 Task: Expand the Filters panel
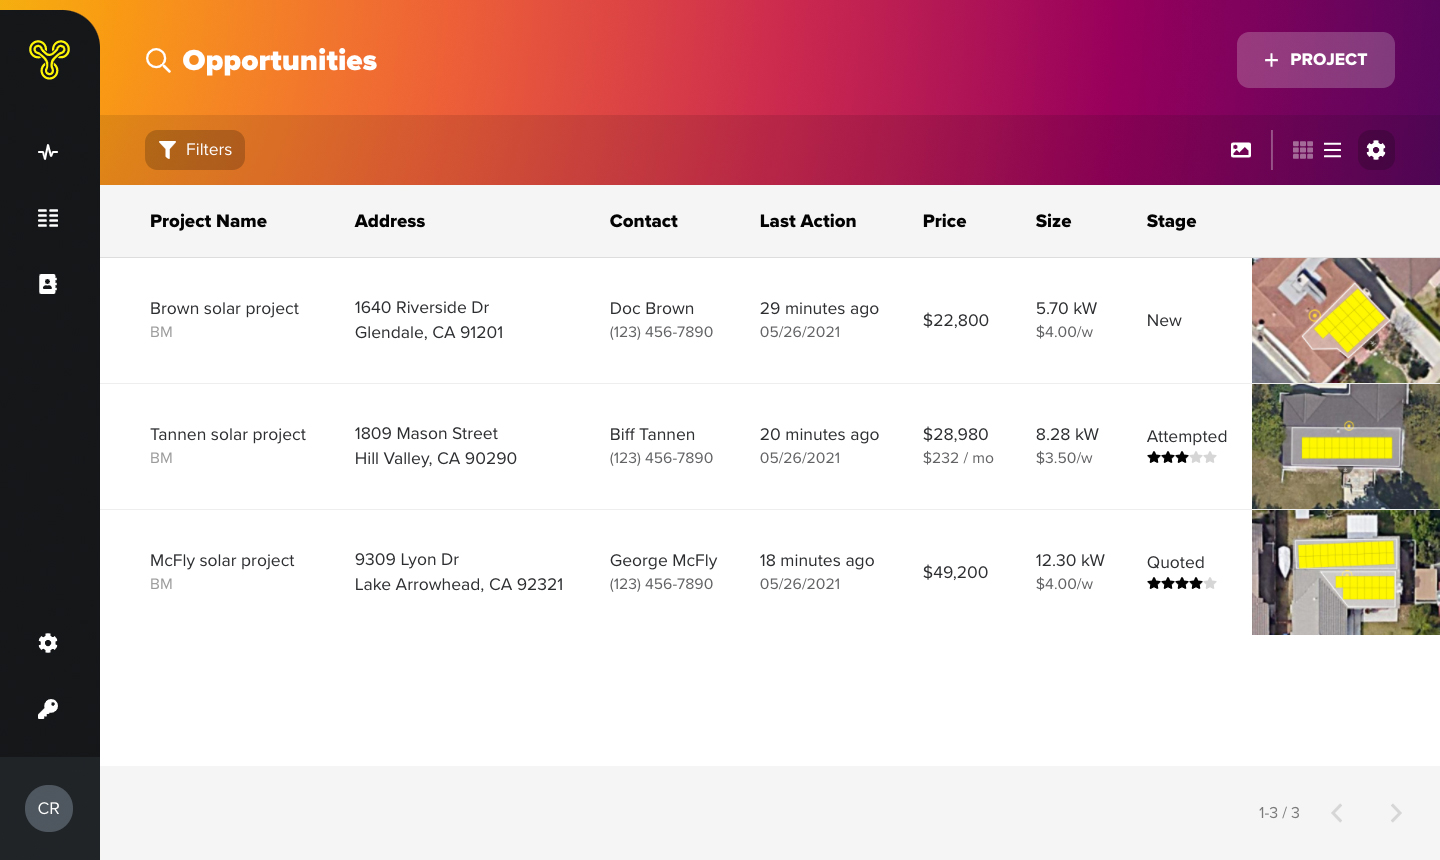click(194, 149)
